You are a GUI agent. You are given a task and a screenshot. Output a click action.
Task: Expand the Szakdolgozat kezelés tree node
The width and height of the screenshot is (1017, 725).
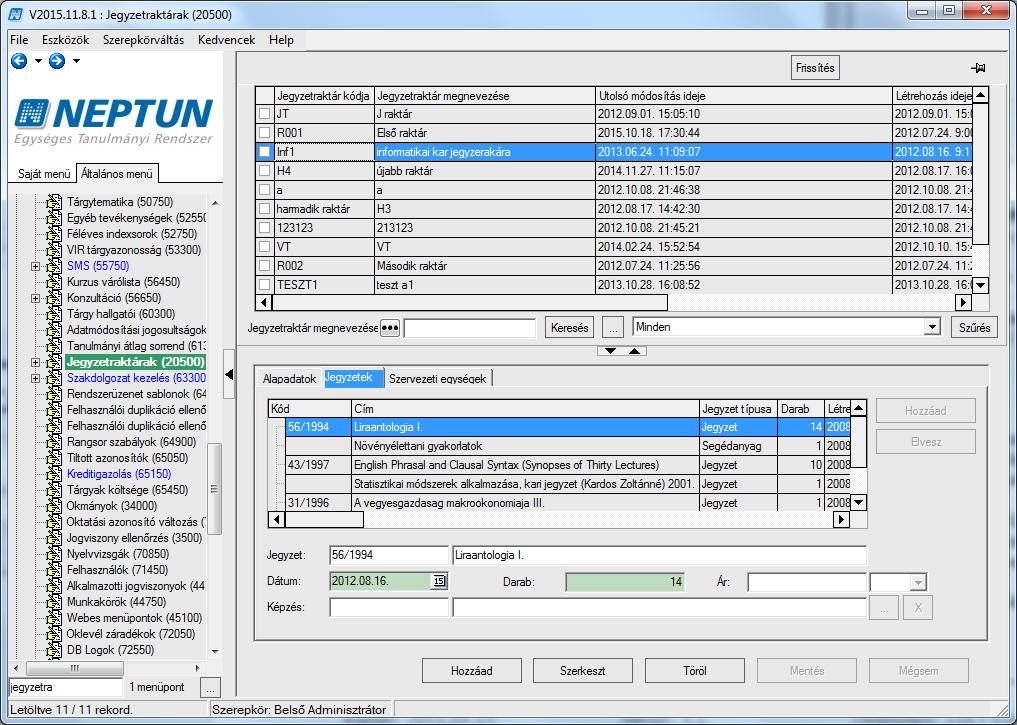click(x=36, y=378)
